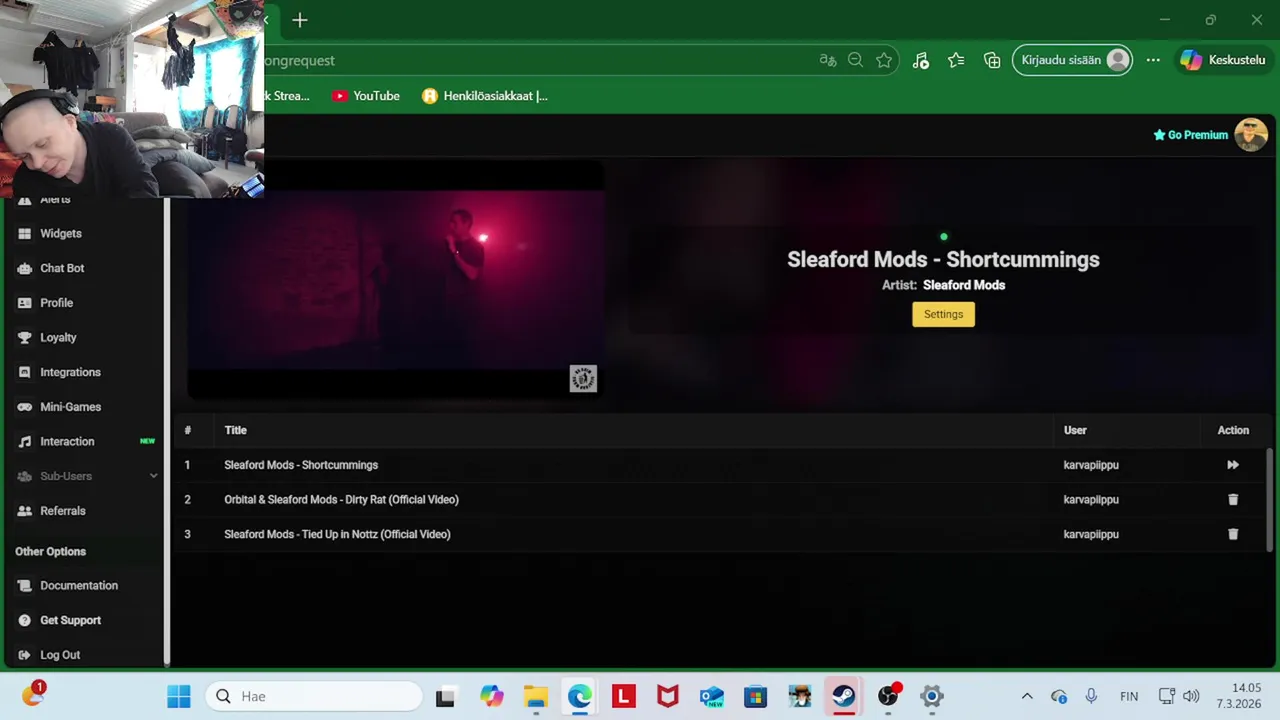Open Widgets in the sidebar
Viewport: 1280px width, 720px height.
point(61,233)
